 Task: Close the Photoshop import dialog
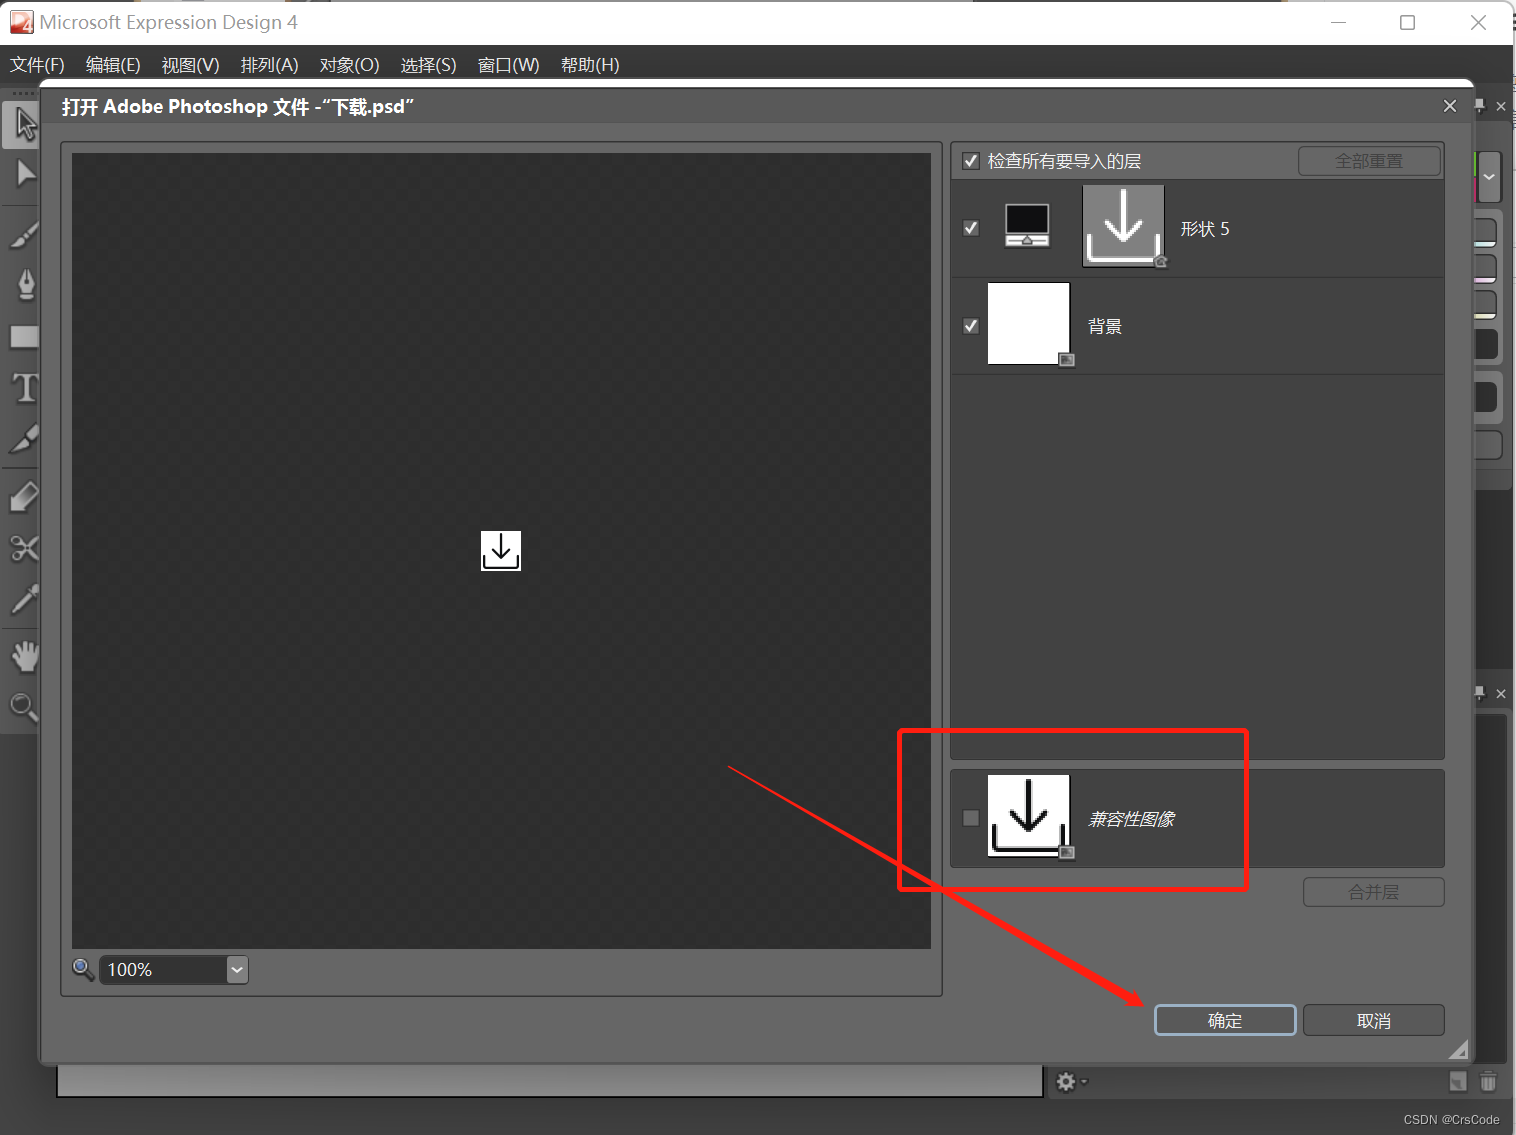(x=1450, y=106)
